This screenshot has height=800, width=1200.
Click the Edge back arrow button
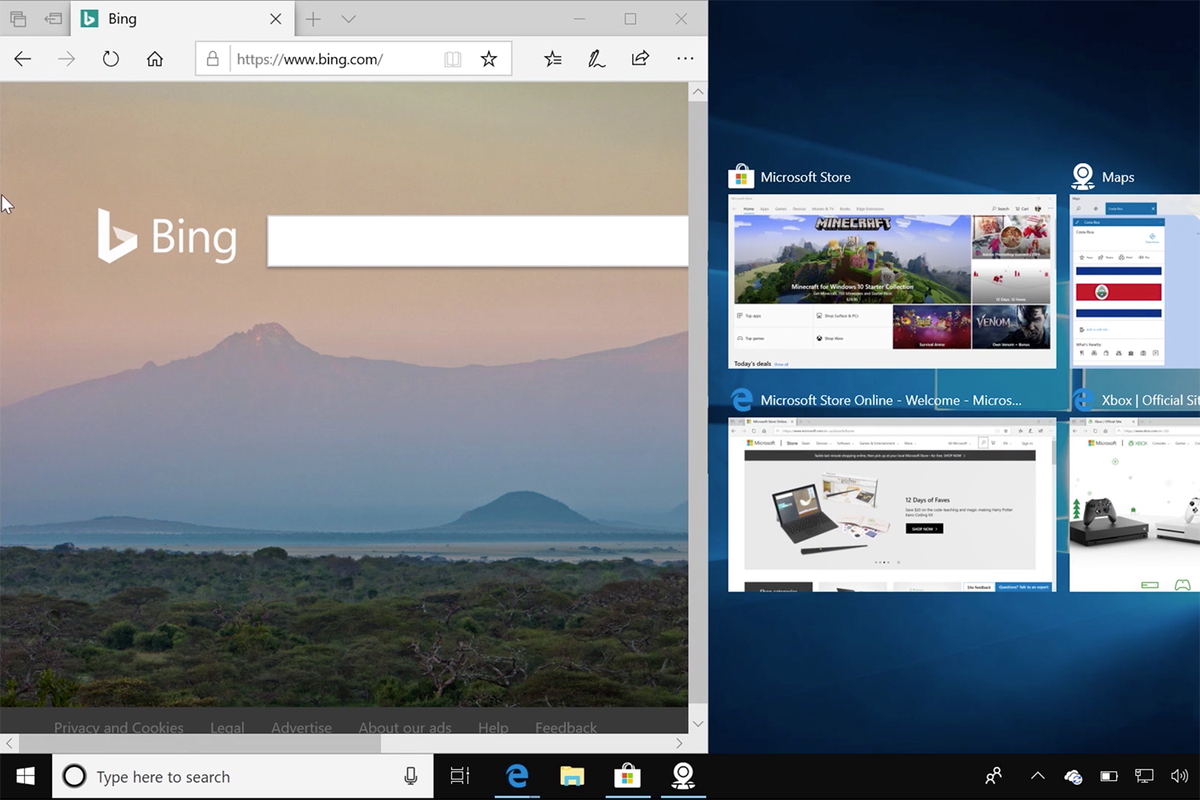(22, 59)
